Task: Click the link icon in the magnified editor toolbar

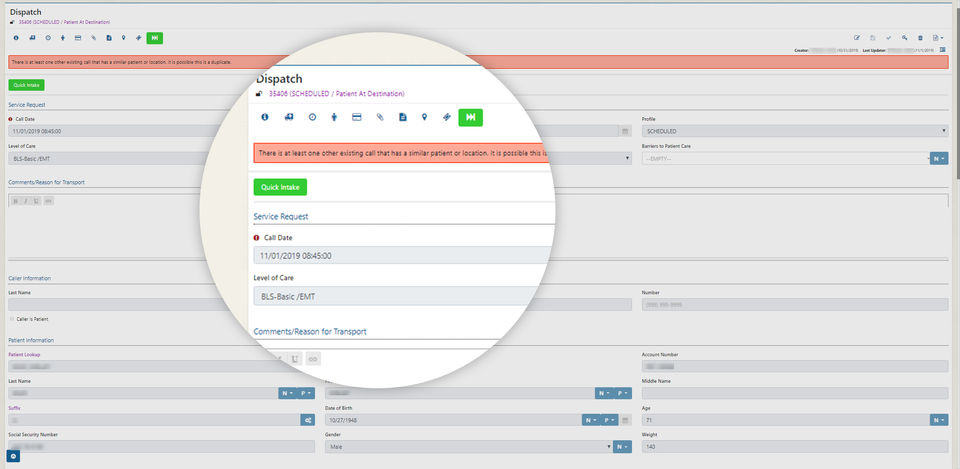Action: (x=313, y=359)
